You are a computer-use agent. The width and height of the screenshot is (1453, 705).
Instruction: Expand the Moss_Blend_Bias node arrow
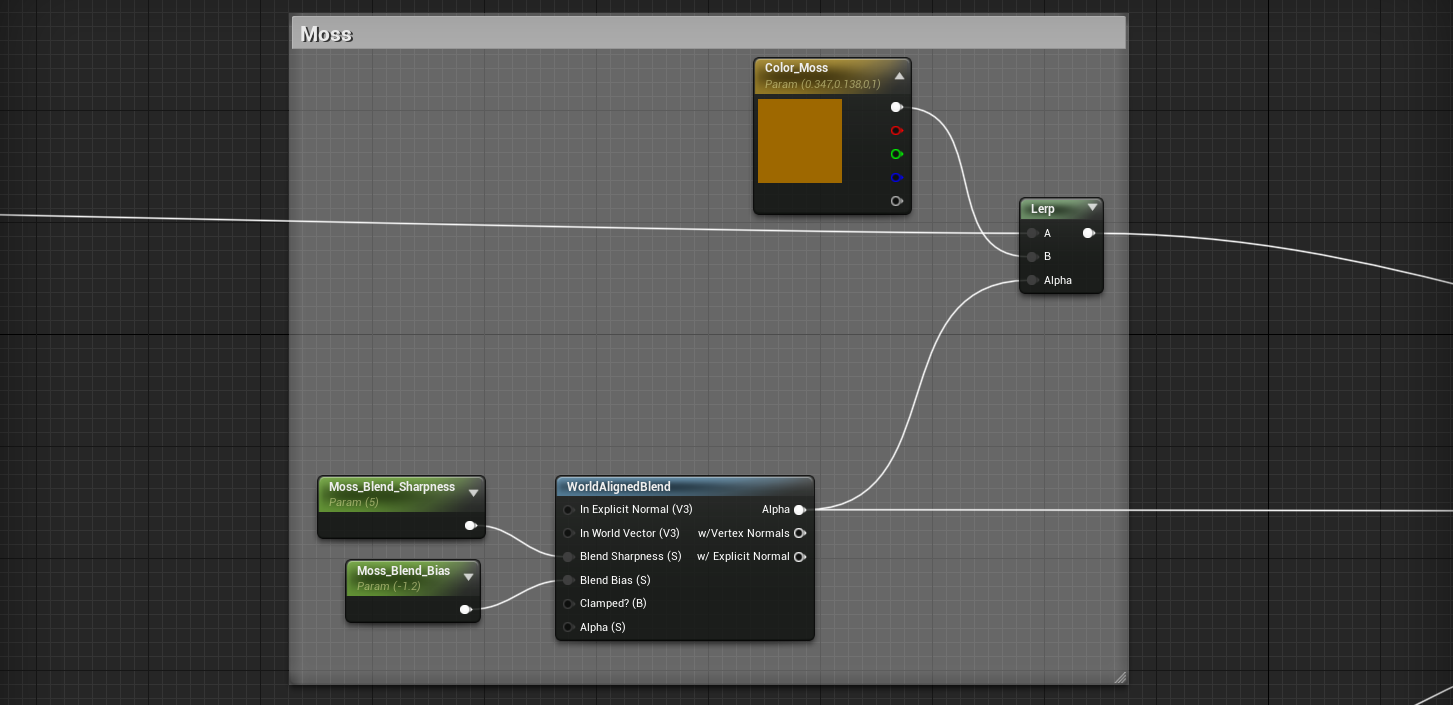click(468, 577)
